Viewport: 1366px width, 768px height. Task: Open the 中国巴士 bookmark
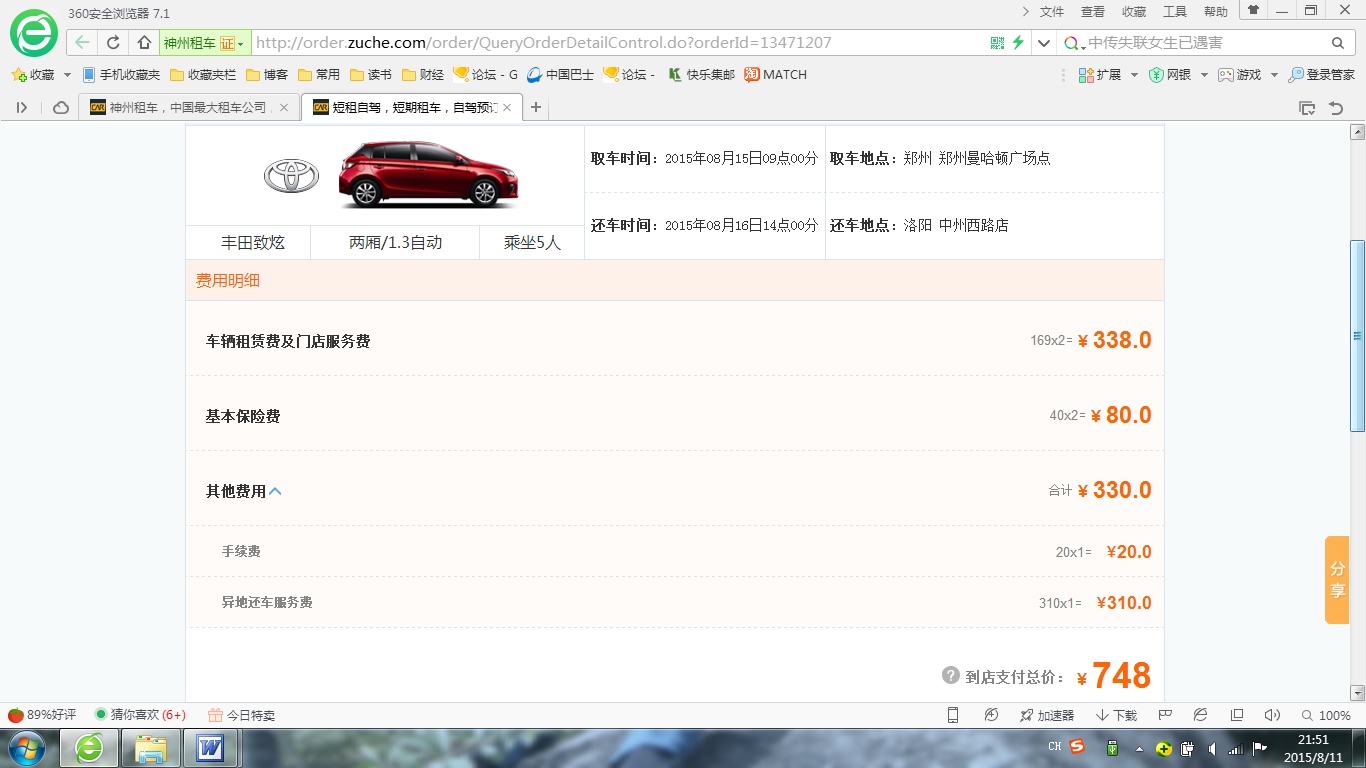(561, 75)
